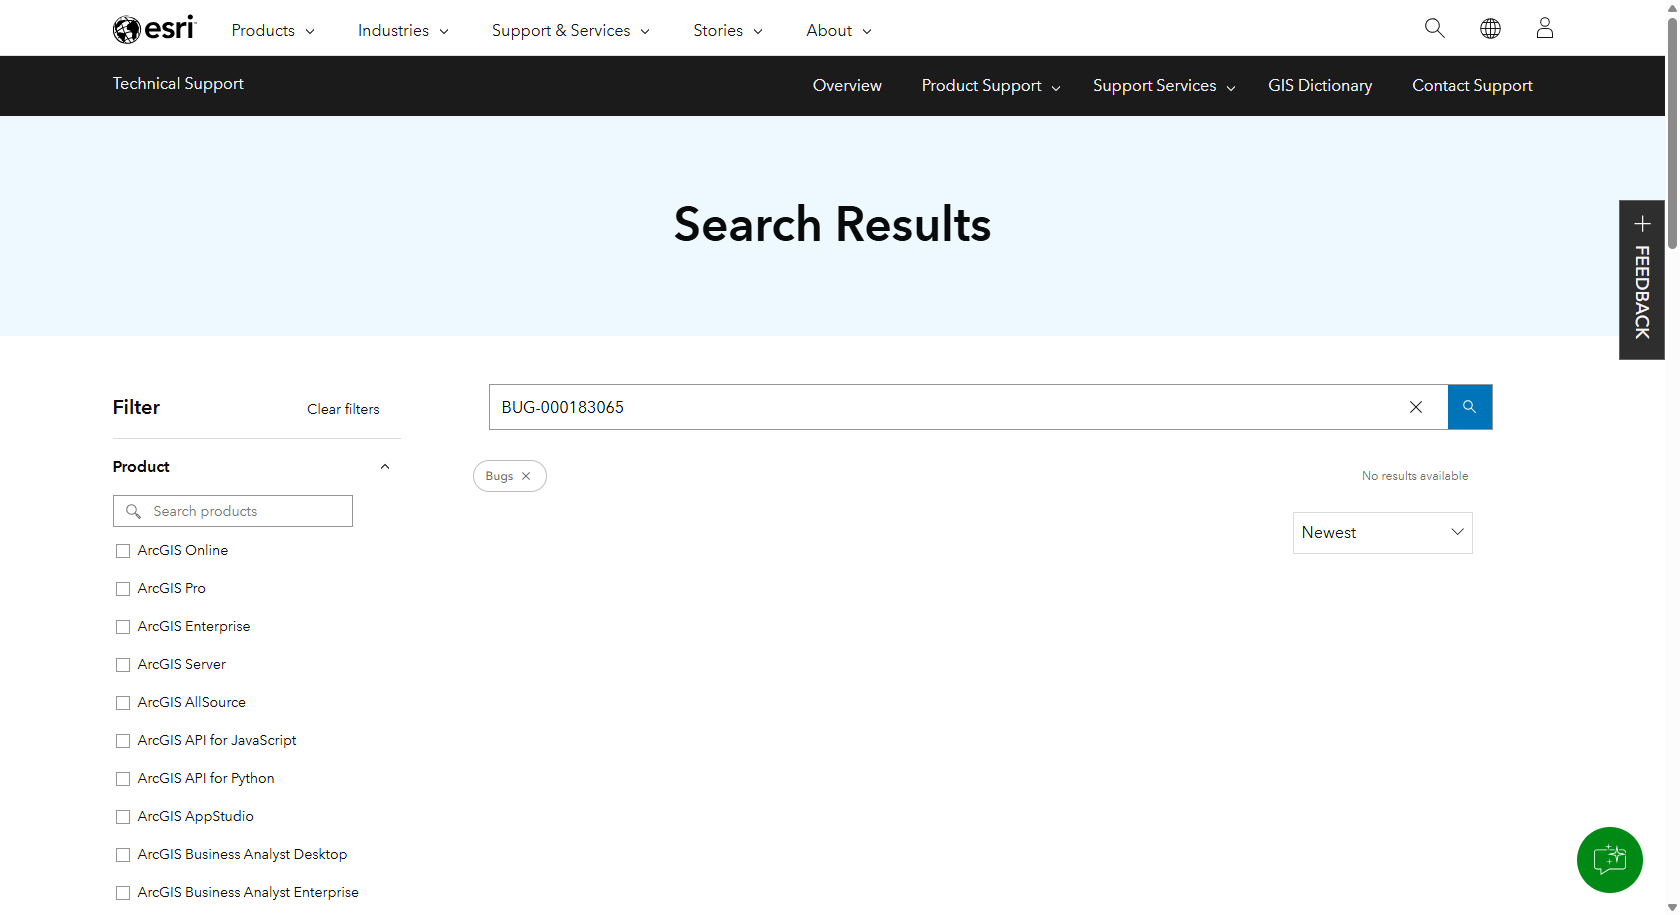The width and height of the screenshot is (1680, 915).
Task: Clear the BUG-000183065 search text
Action: click(x=1416, y=407)
